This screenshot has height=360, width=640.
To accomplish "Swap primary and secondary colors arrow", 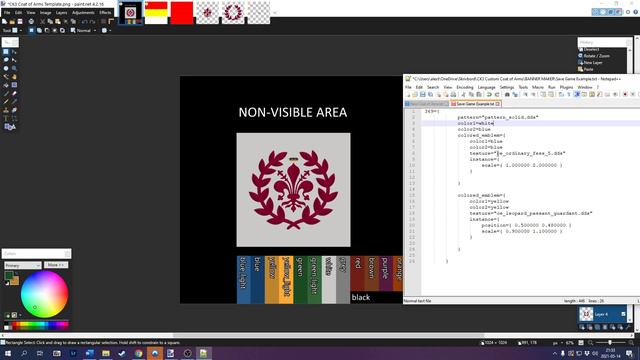I will pos(17,273).
